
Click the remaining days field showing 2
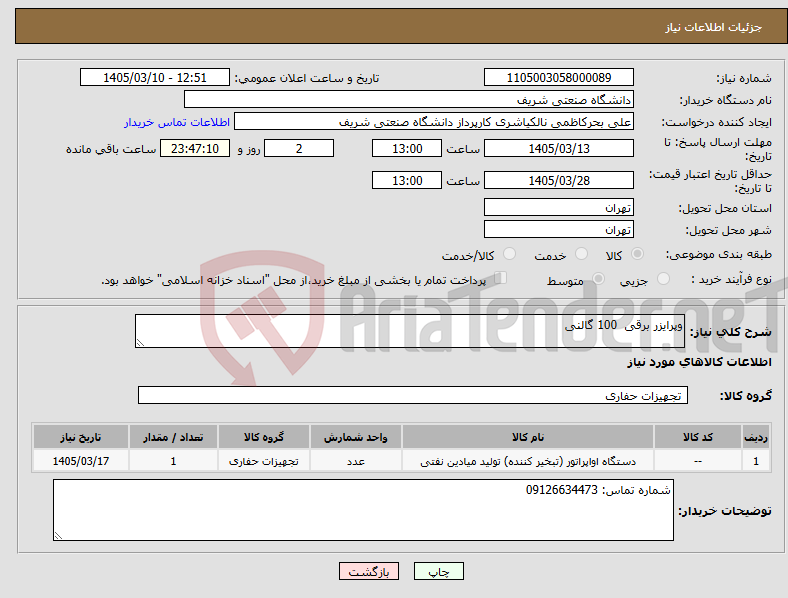299,148
